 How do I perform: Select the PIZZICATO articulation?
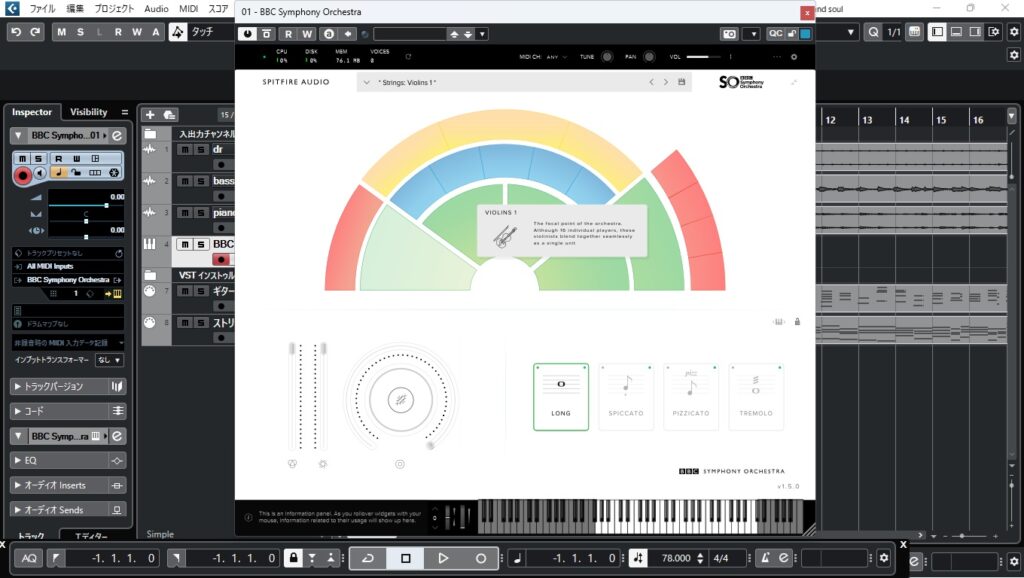click(x=691, y=397)
